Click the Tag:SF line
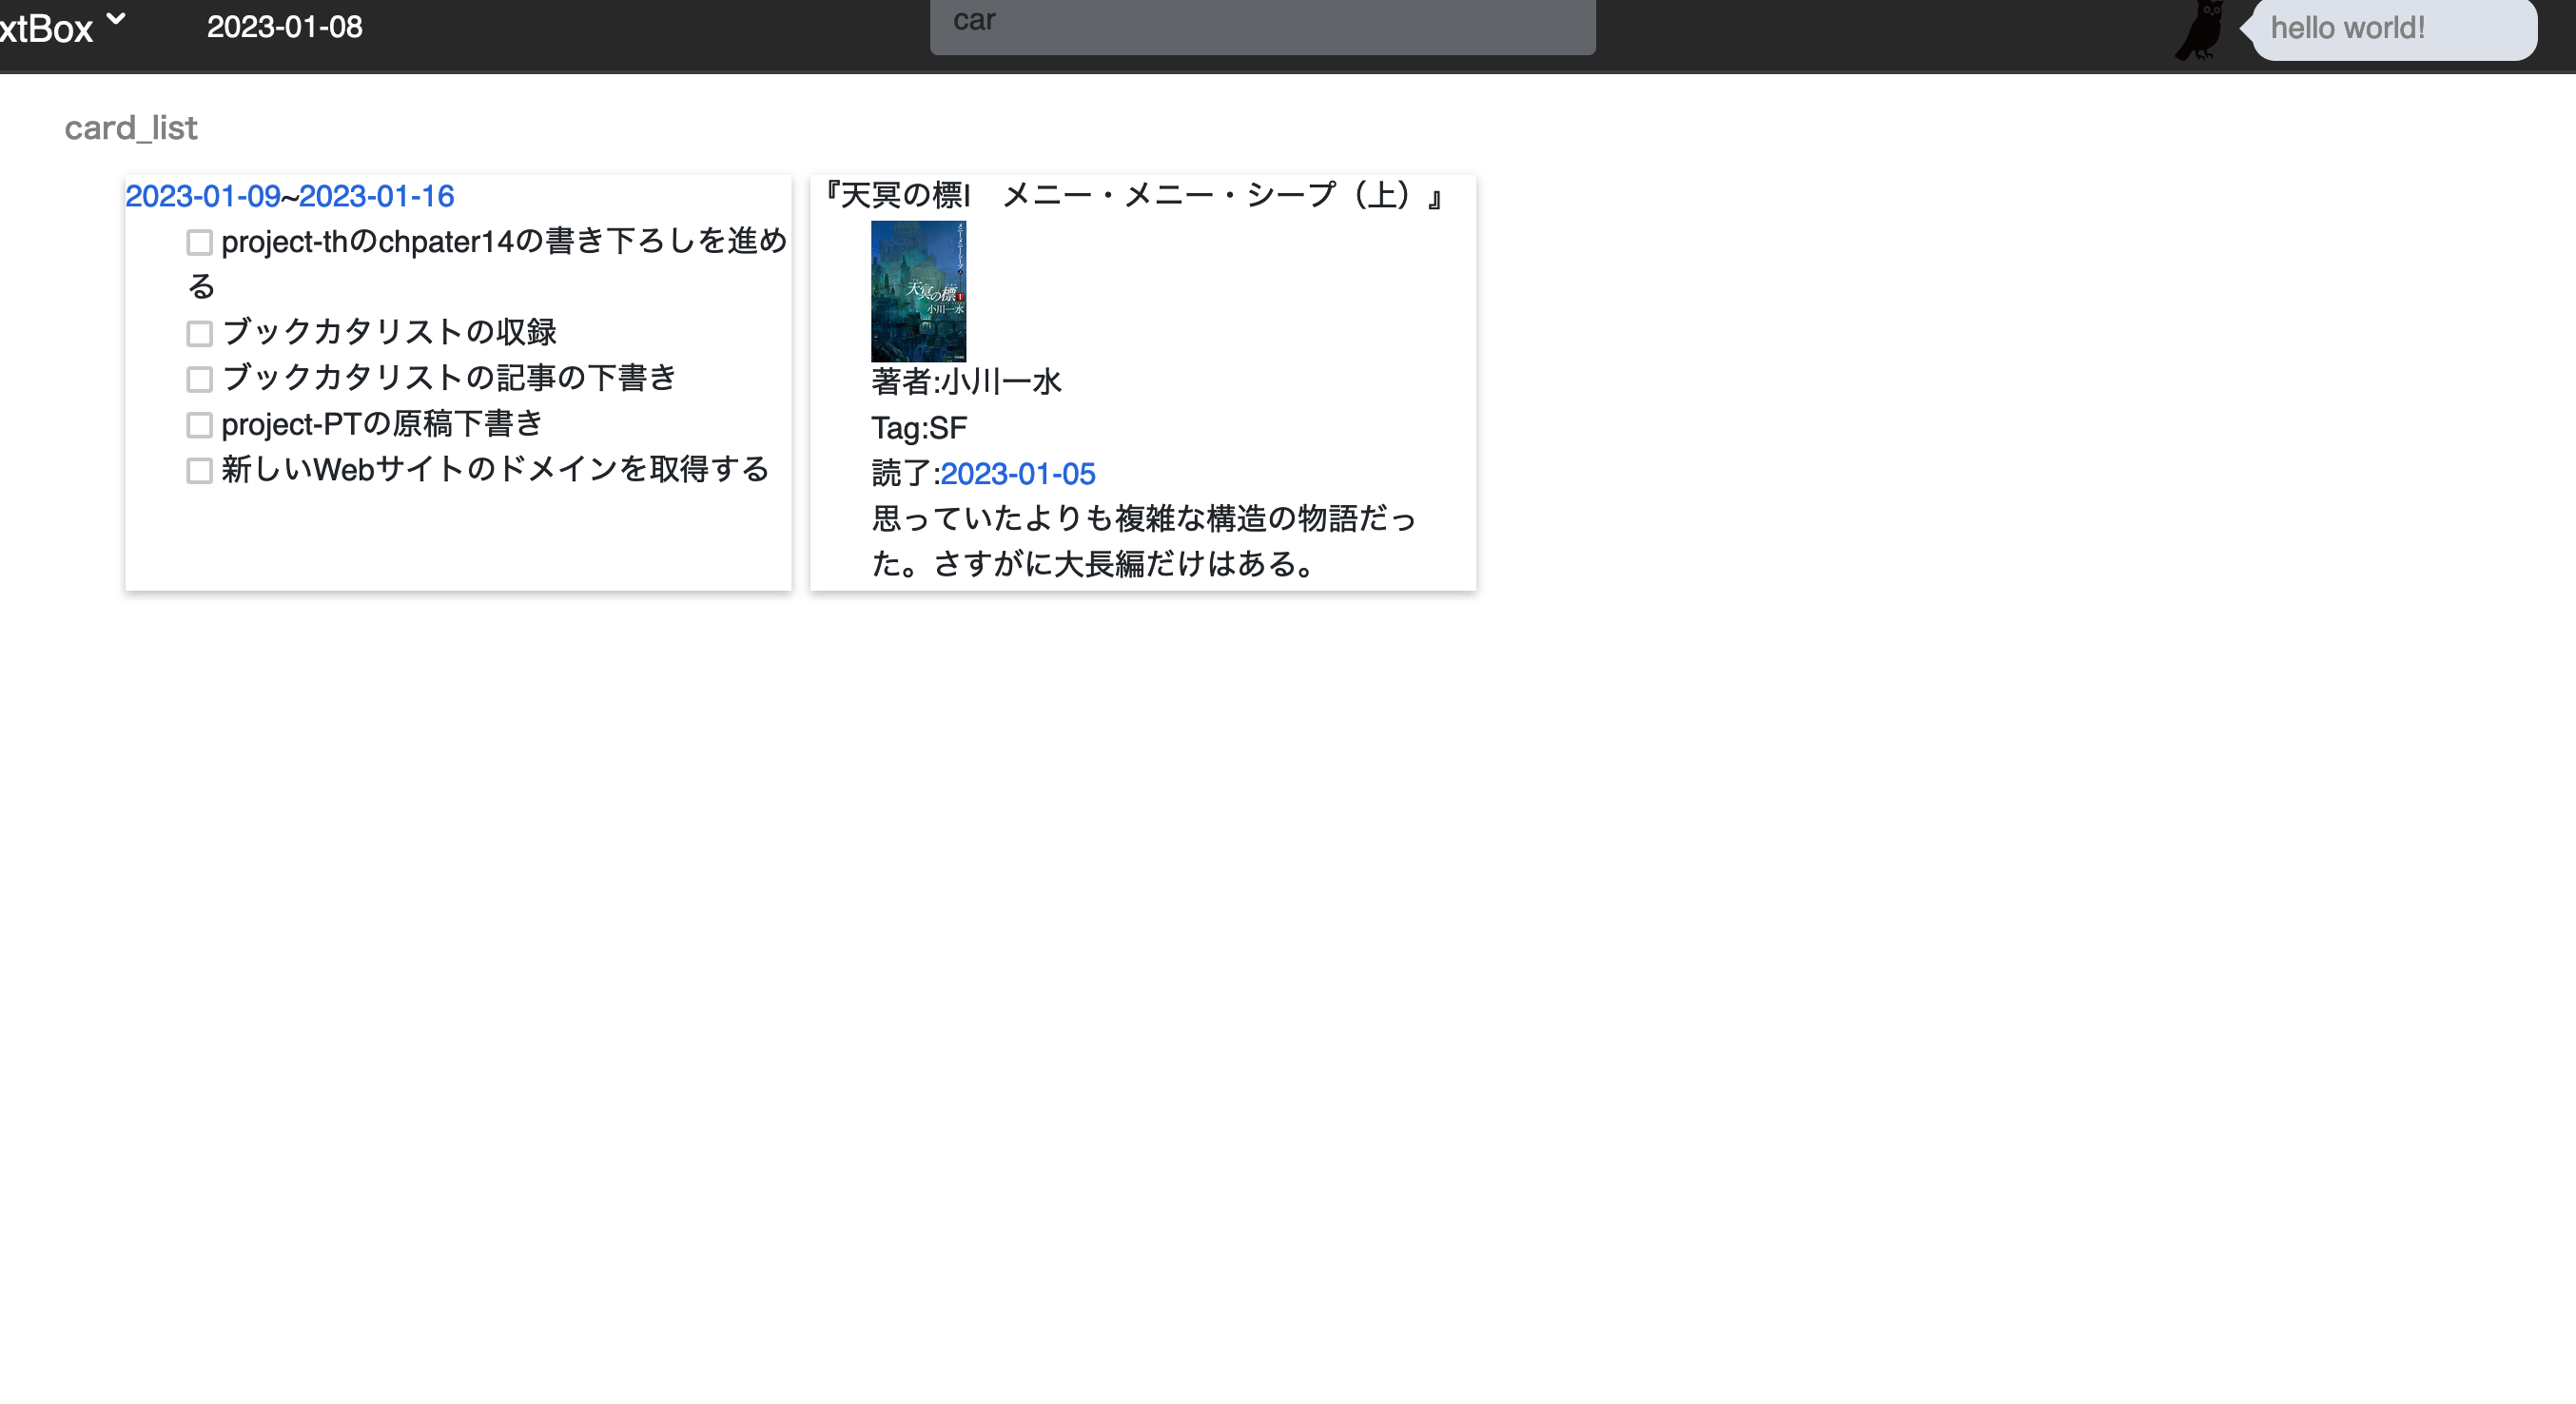 coord(918,428)
